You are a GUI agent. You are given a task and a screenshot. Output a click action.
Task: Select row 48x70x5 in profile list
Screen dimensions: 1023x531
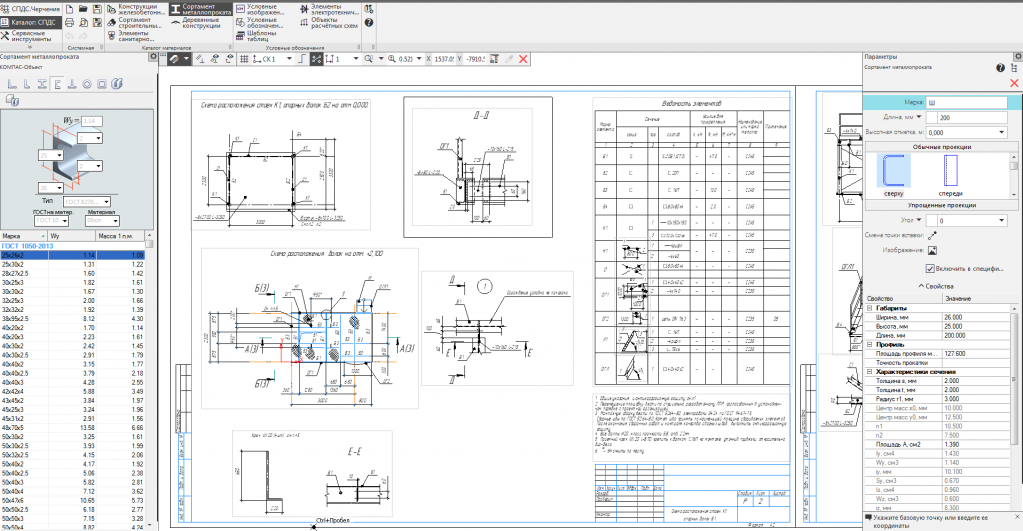[x=72, y=428]
